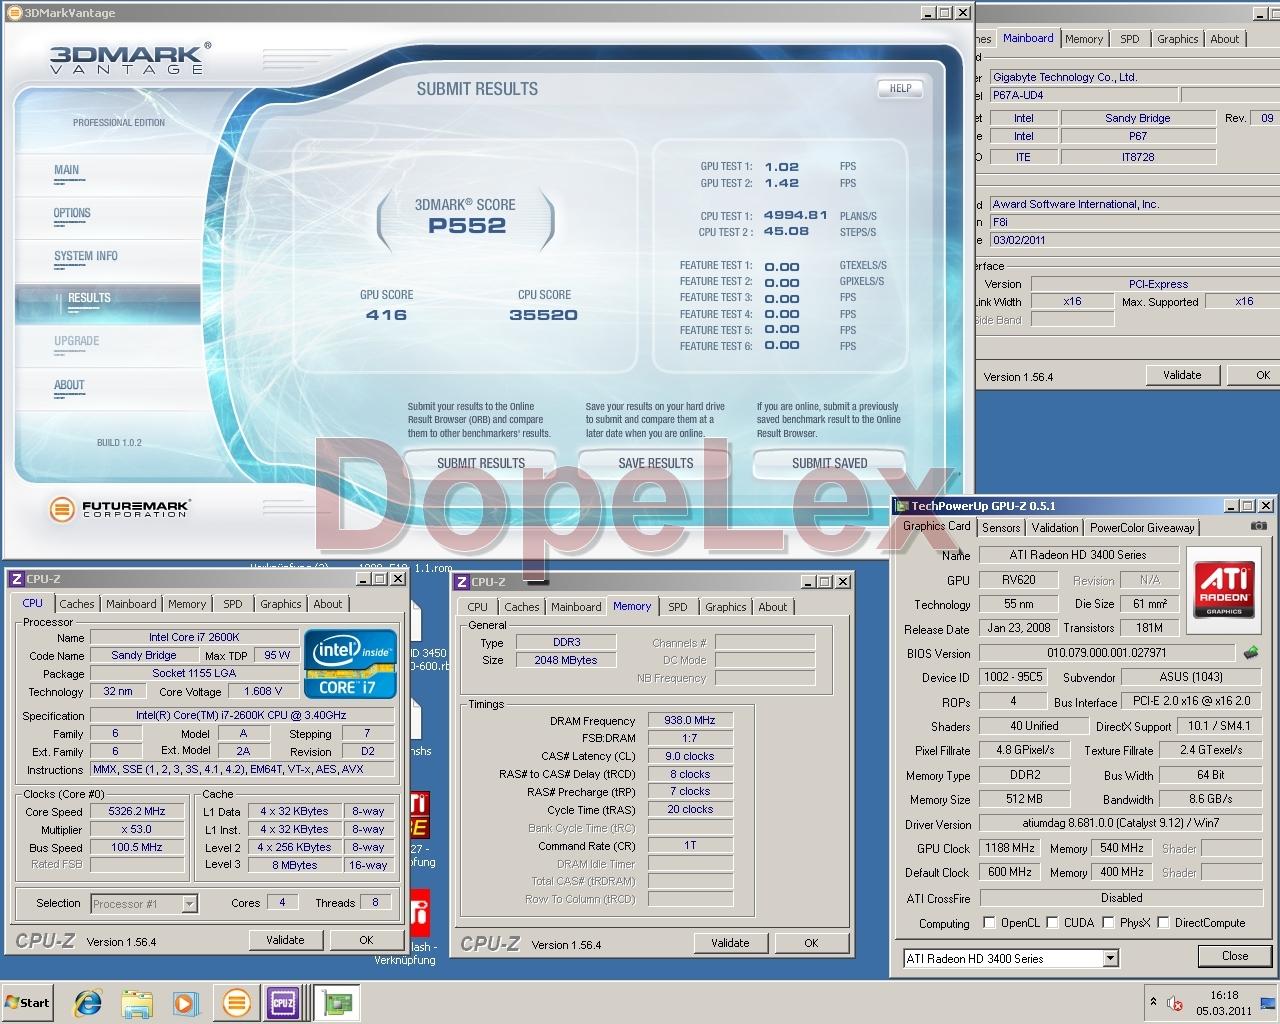Enable the DirectCompute checkbox
The height and width of the screenshot is (1024, 1280).
tap(1163, 923)
